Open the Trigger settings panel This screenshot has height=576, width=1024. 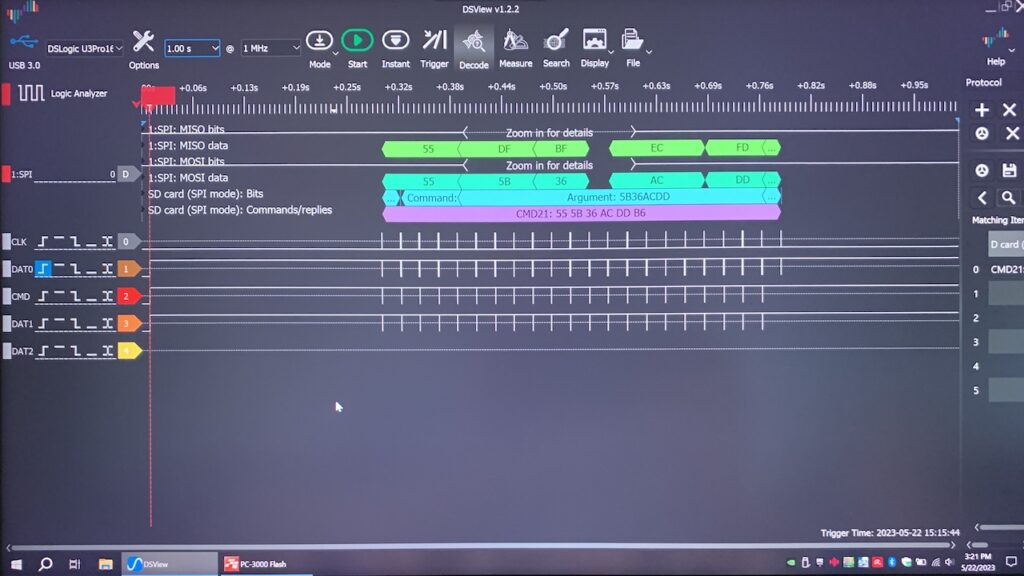click(x=434, y=41)
